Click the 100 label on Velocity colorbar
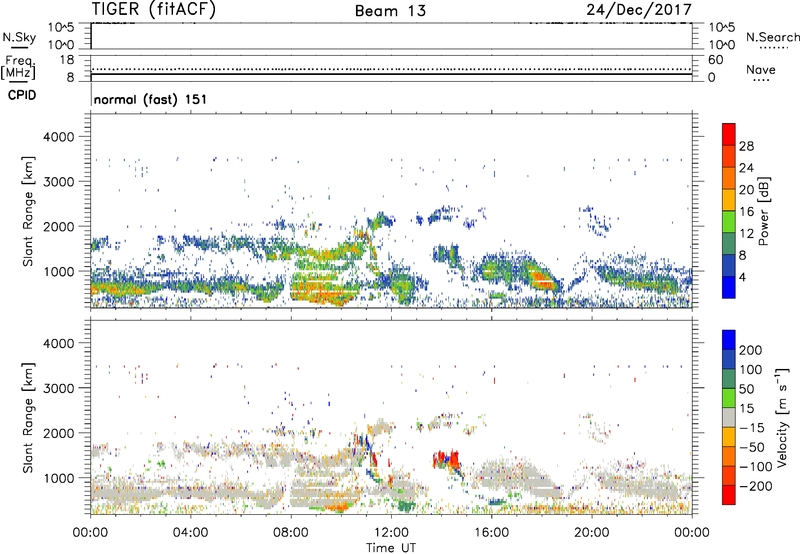 click(751, 370)
